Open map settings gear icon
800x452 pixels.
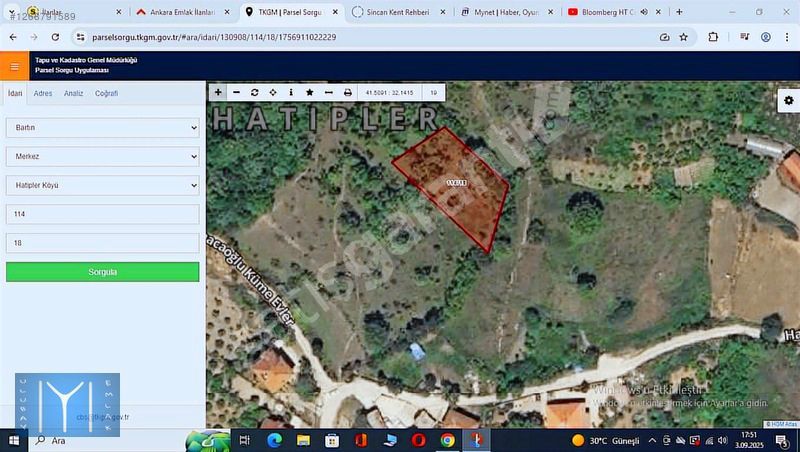(788, 101)
